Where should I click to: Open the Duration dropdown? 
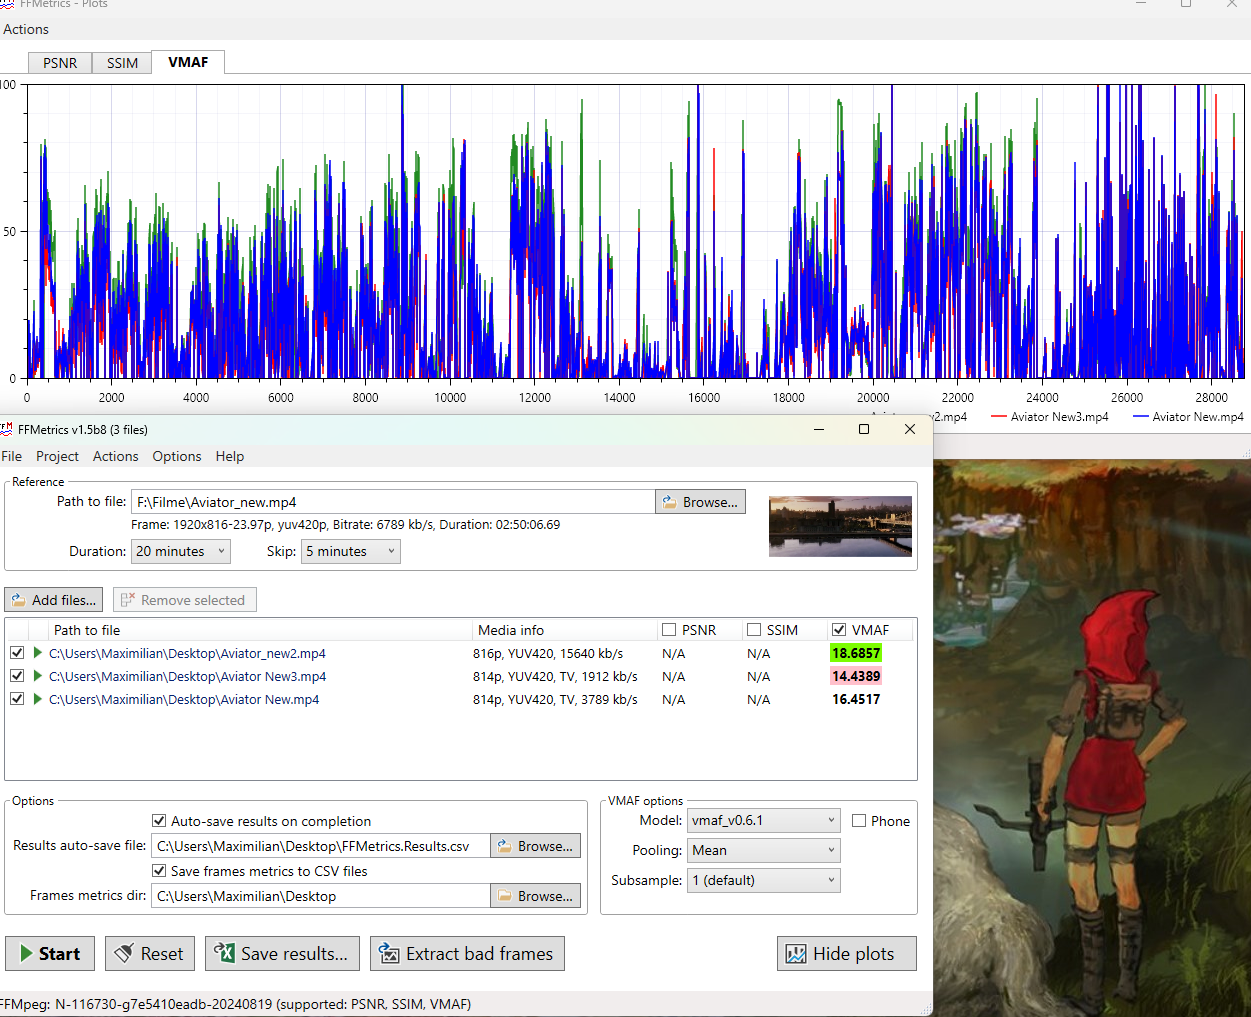pos(181,551)
